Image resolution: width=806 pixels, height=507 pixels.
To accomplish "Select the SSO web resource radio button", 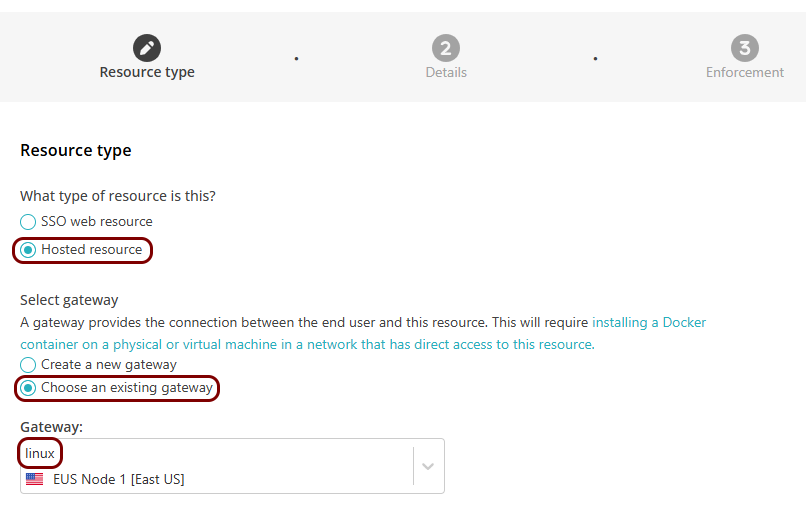I will (x=28, y=222).
